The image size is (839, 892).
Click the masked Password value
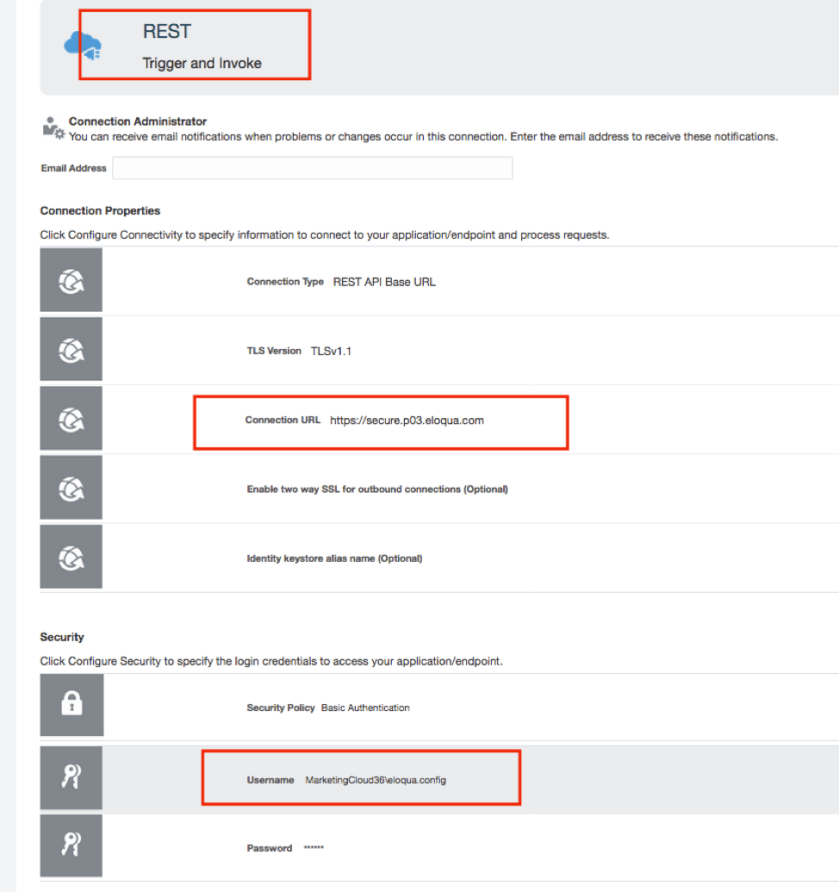pos(314,848)
